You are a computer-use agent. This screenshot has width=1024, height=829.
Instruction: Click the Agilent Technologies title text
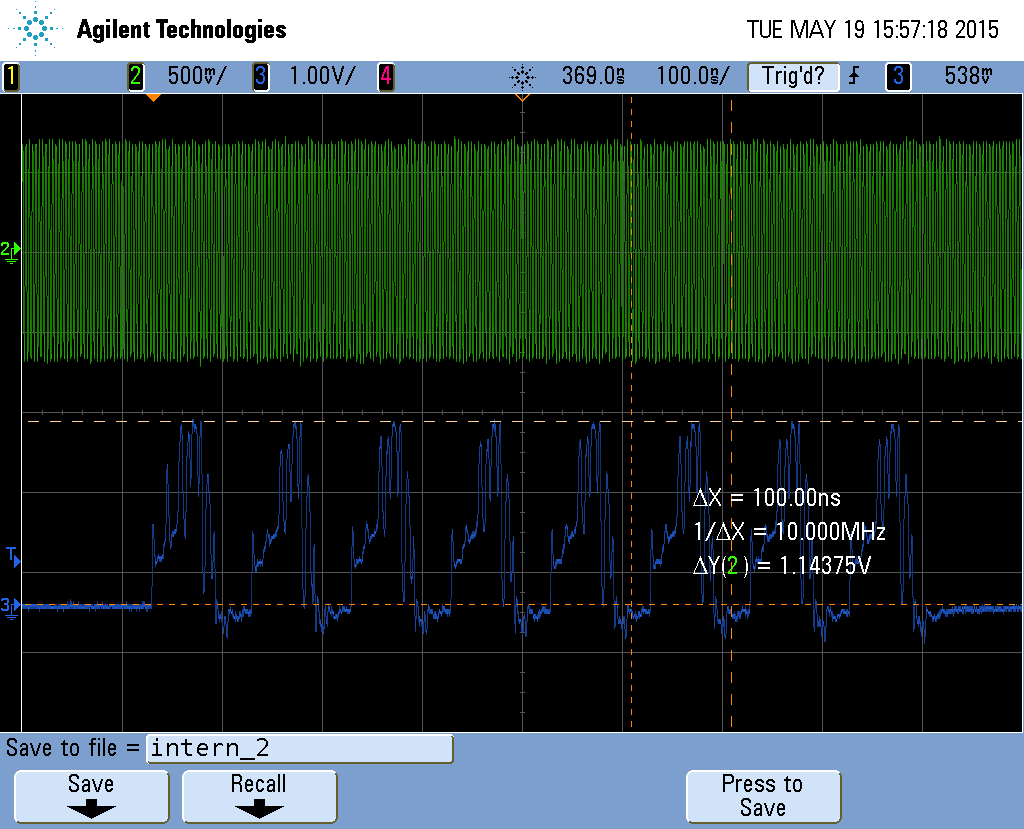tap(182, 29)
